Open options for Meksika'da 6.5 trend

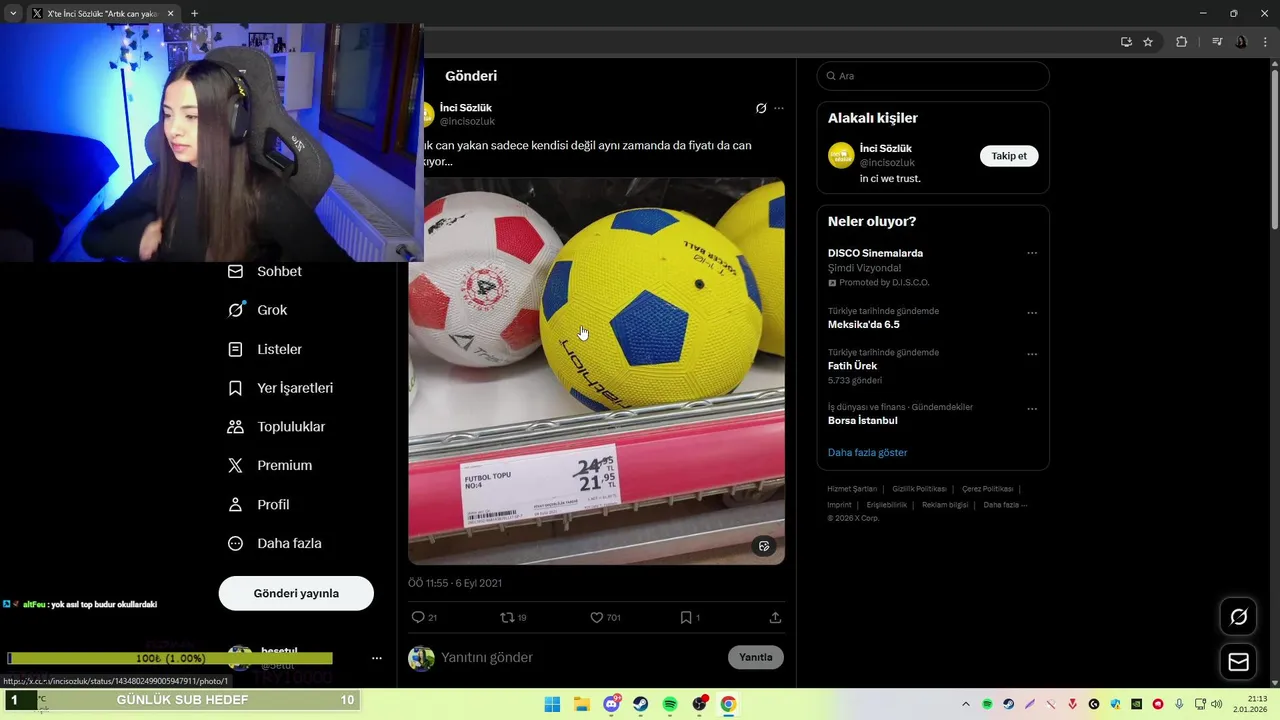pos(1032,313)
